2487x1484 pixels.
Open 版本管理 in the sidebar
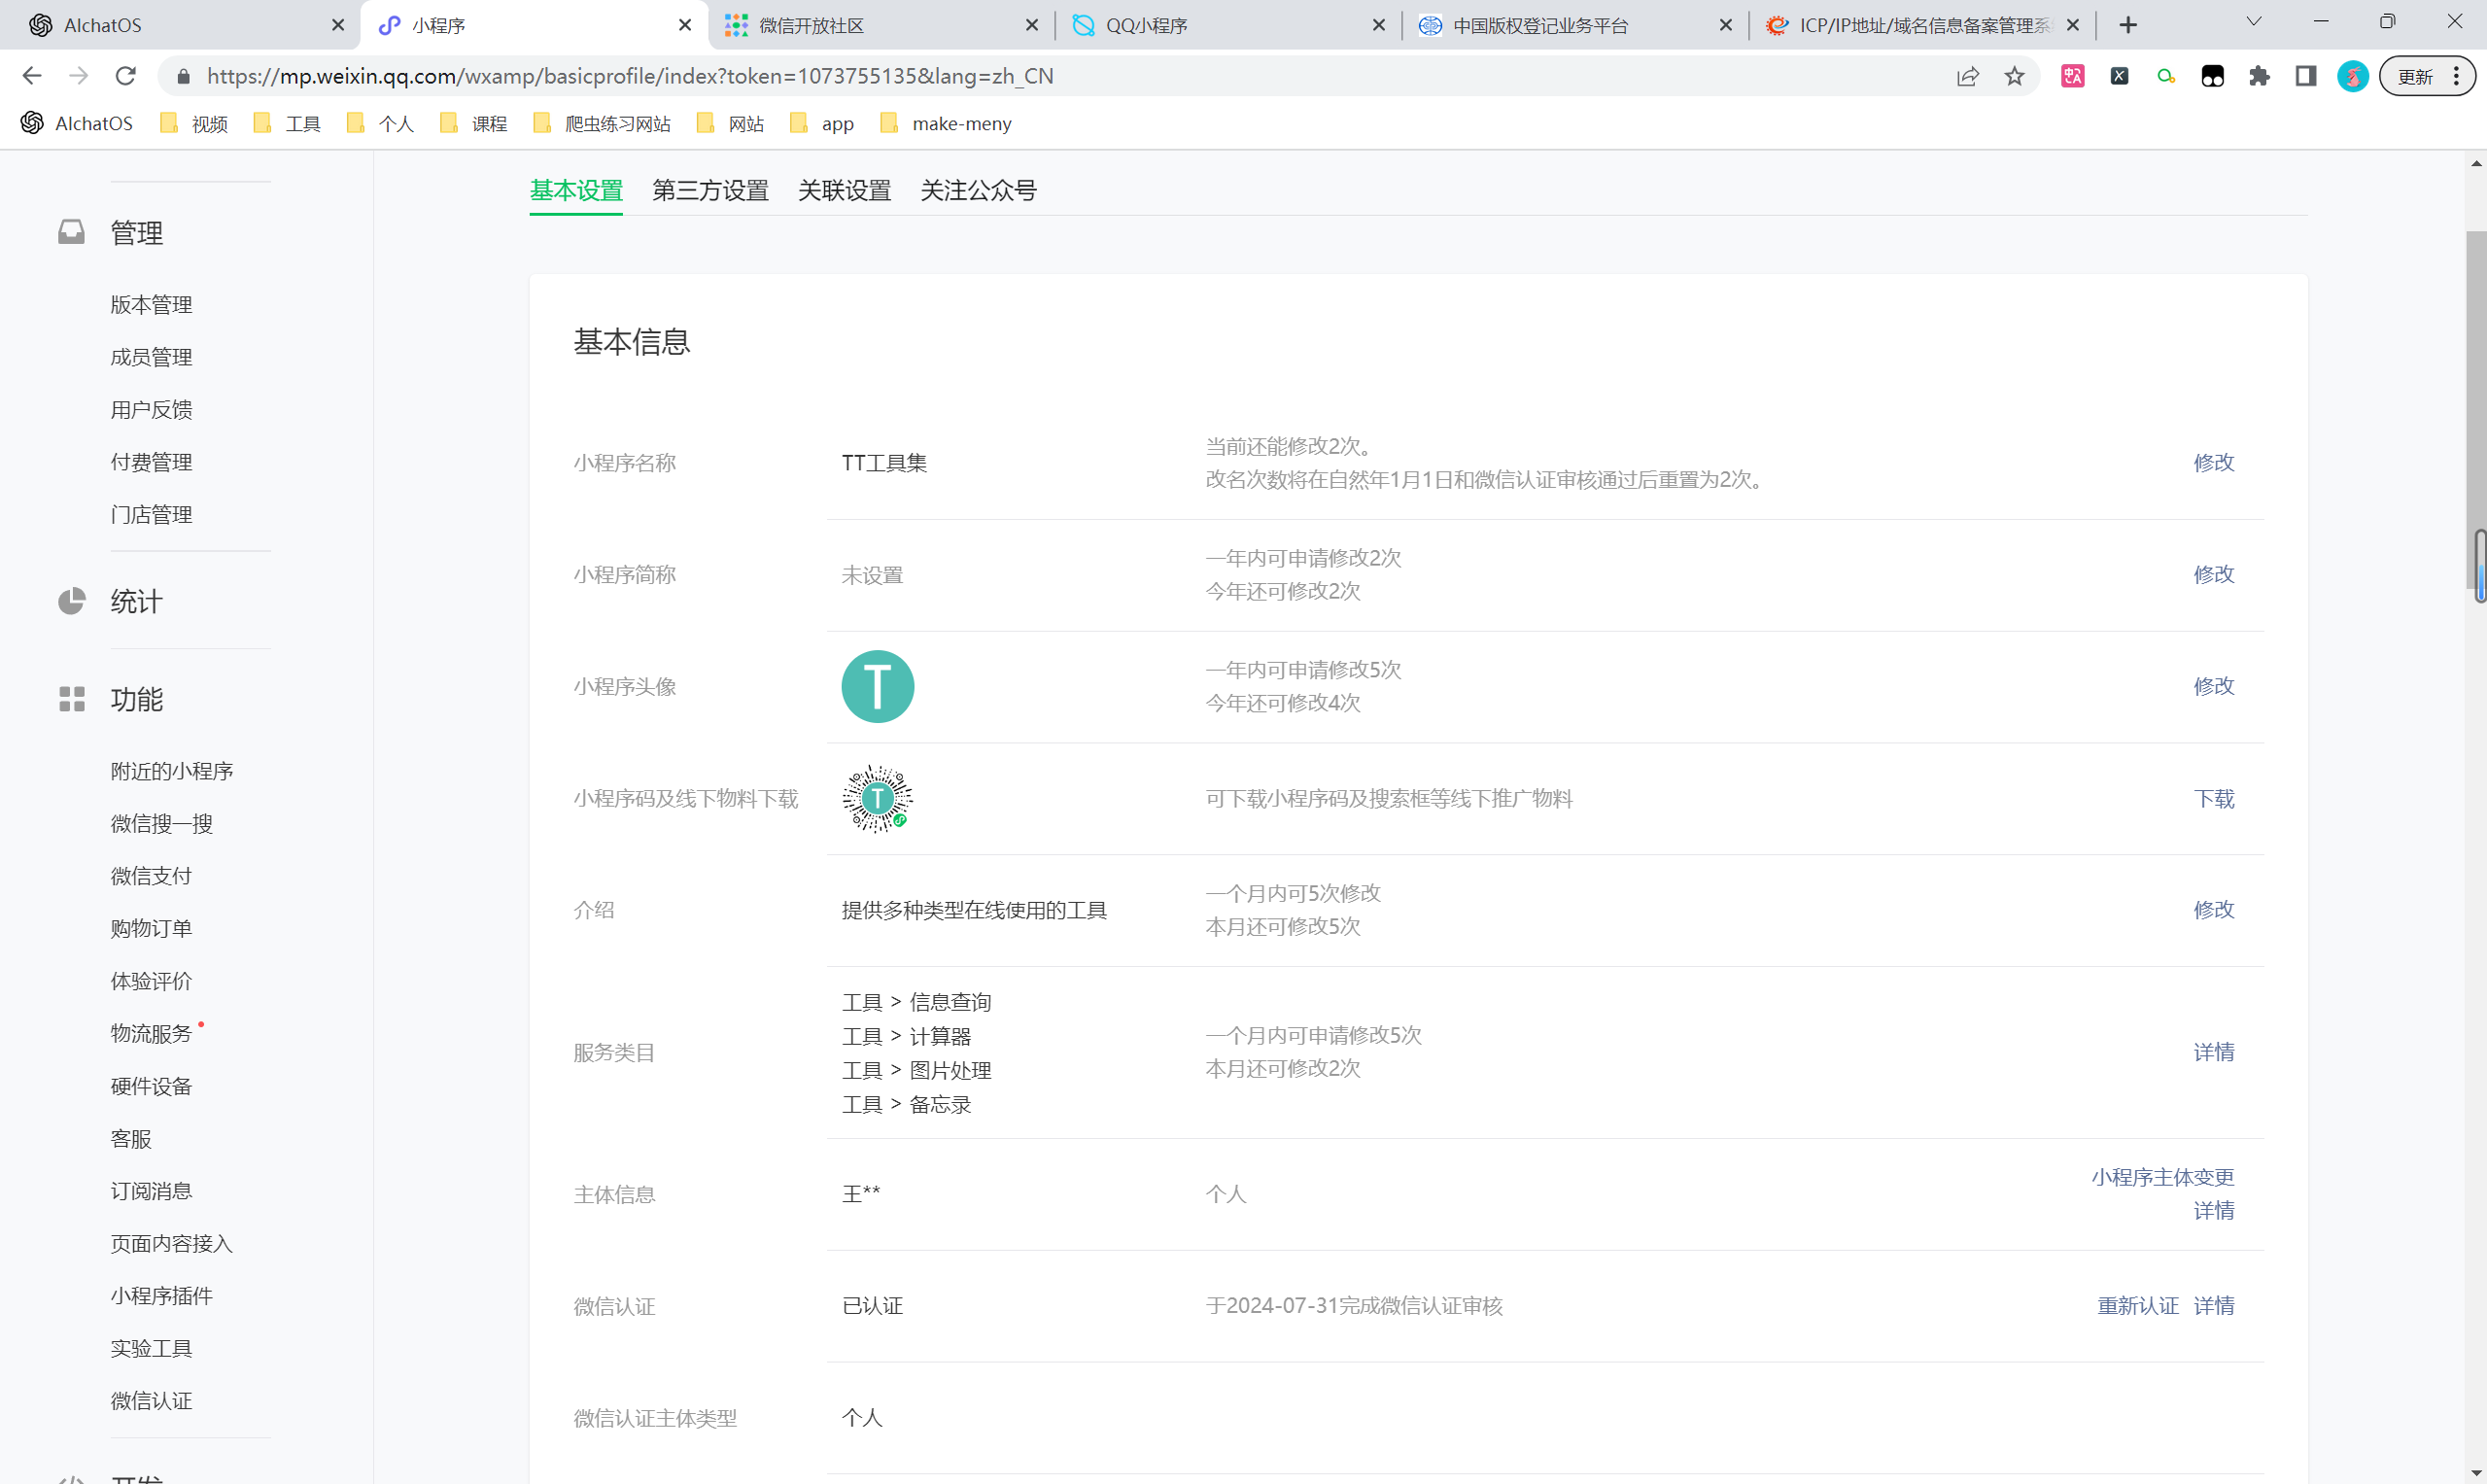tap(151, 304)
